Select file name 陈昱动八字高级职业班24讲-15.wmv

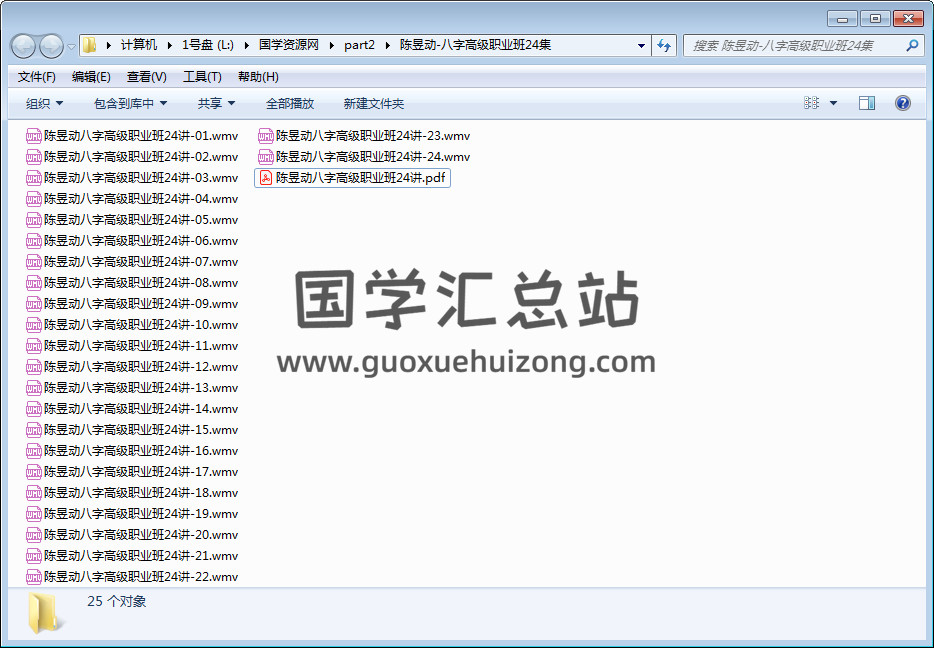point(141,429)
